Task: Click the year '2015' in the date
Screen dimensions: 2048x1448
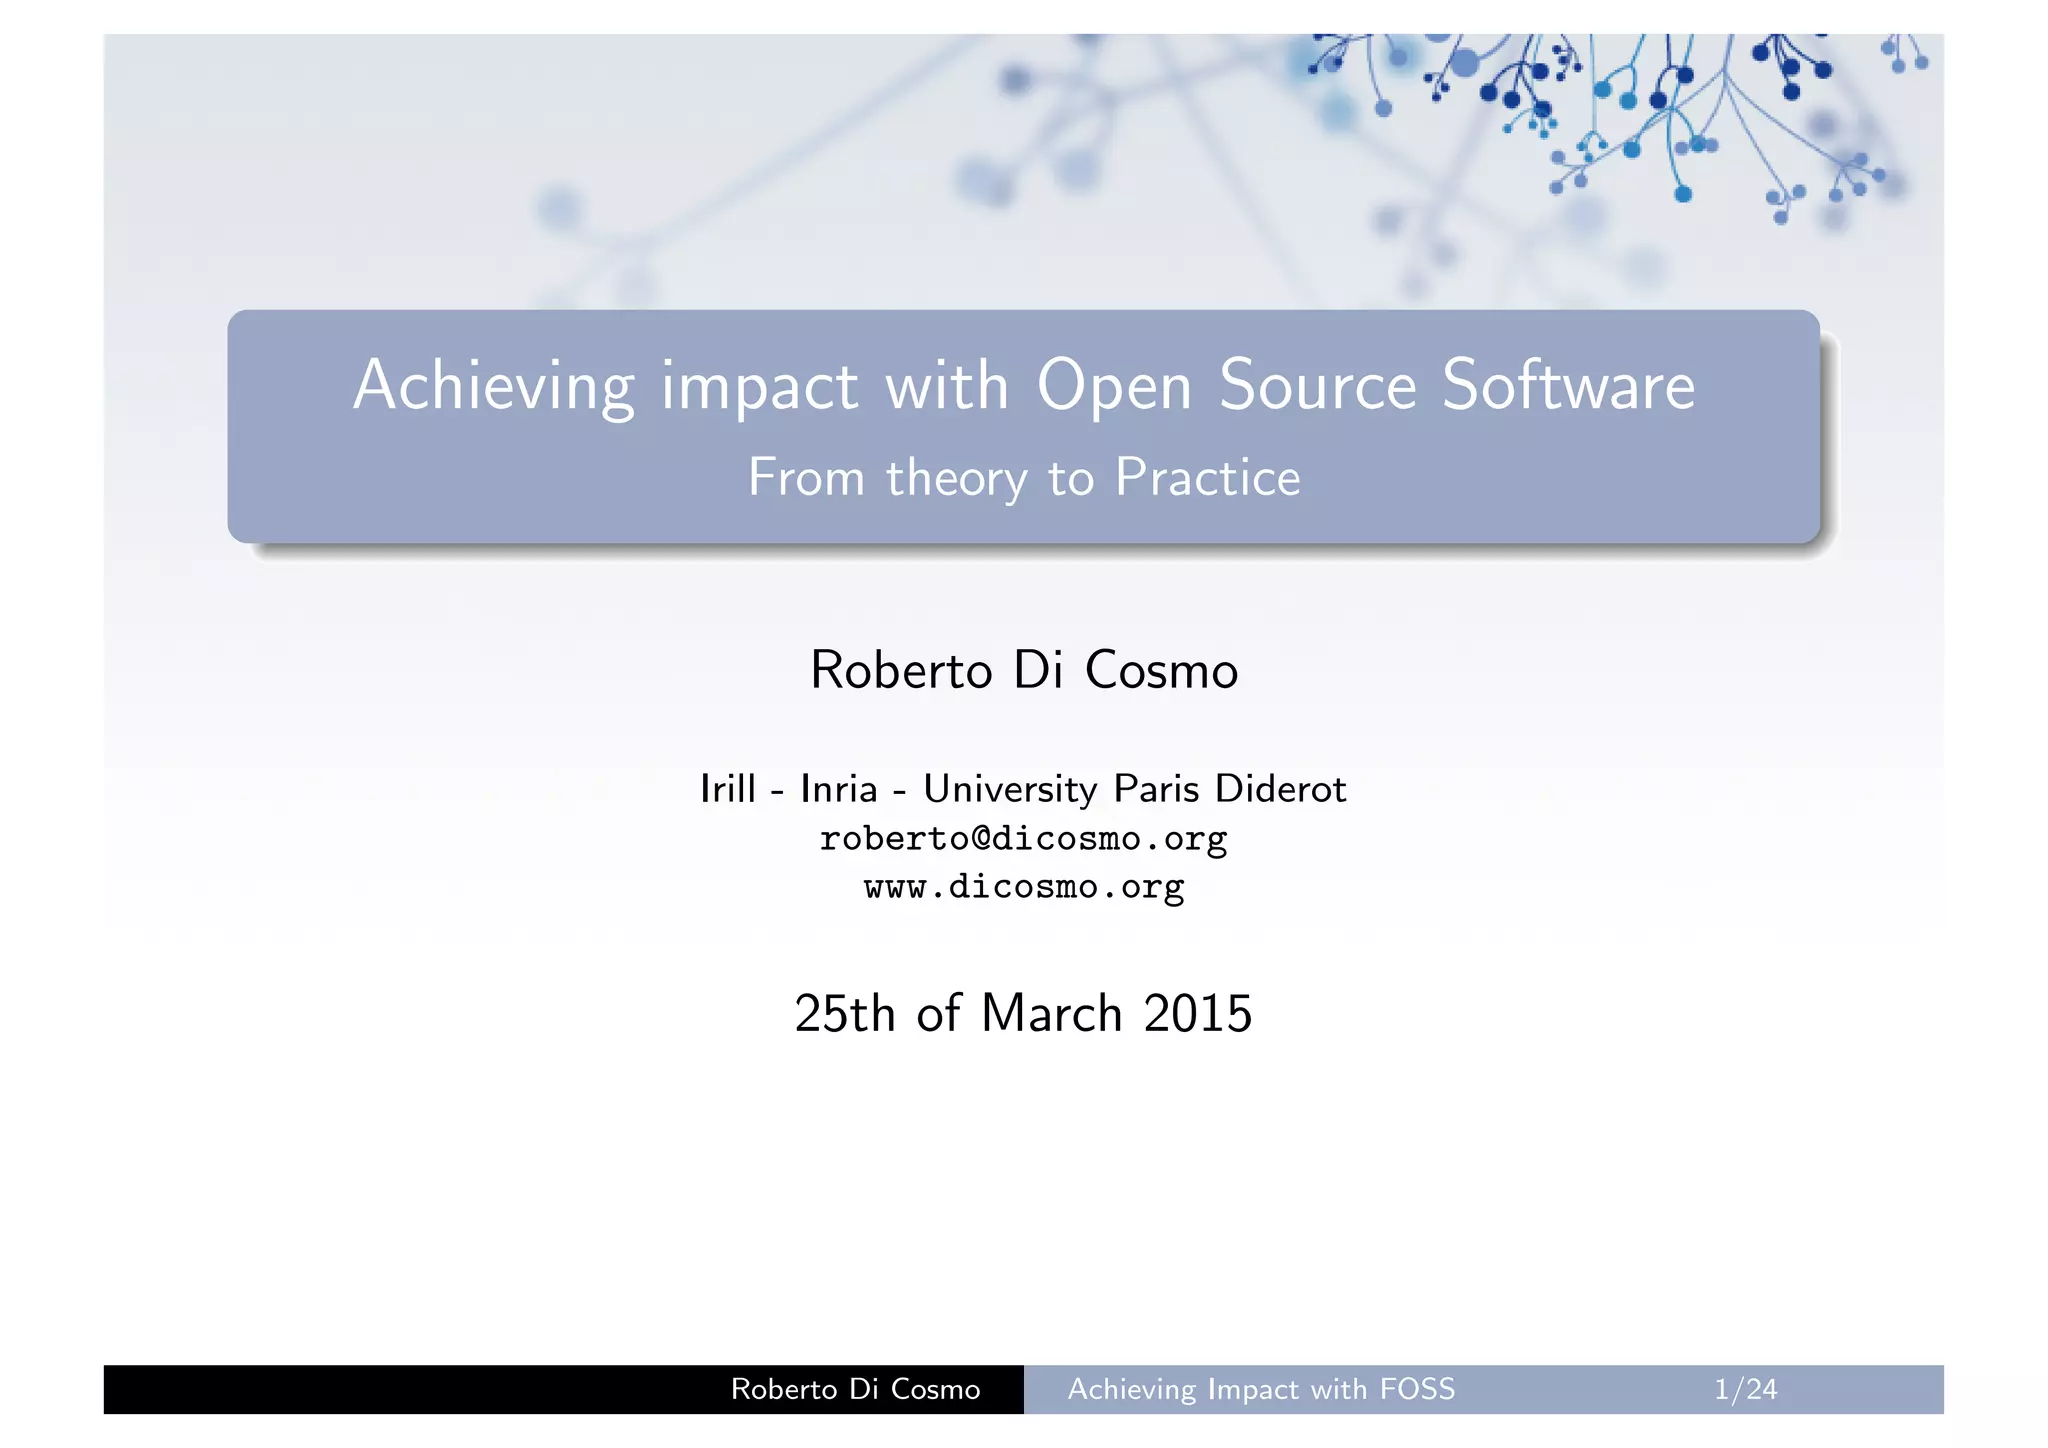Action: (x=1197, y=1013)
